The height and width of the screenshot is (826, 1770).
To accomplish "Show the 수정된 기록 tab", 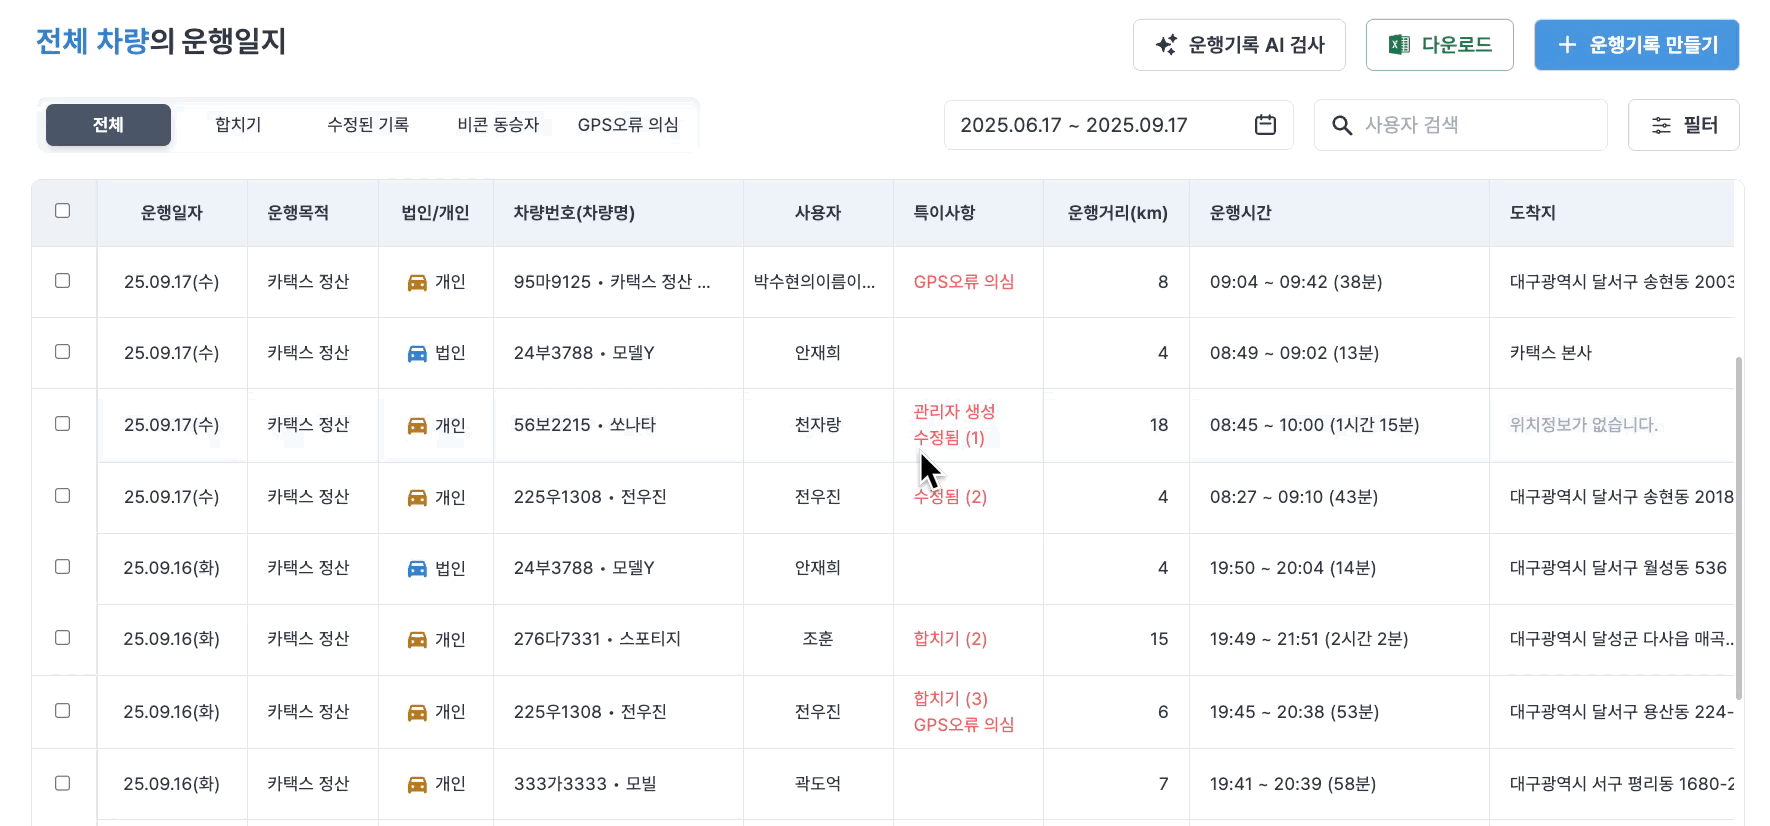I will pos(368,125).
